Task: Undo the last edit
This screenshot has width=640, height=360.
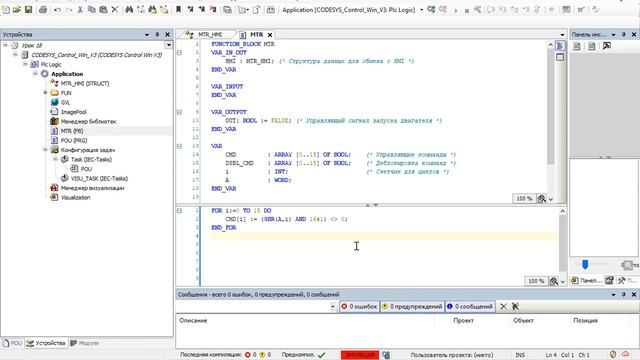Action: click(x=58, y=9)
